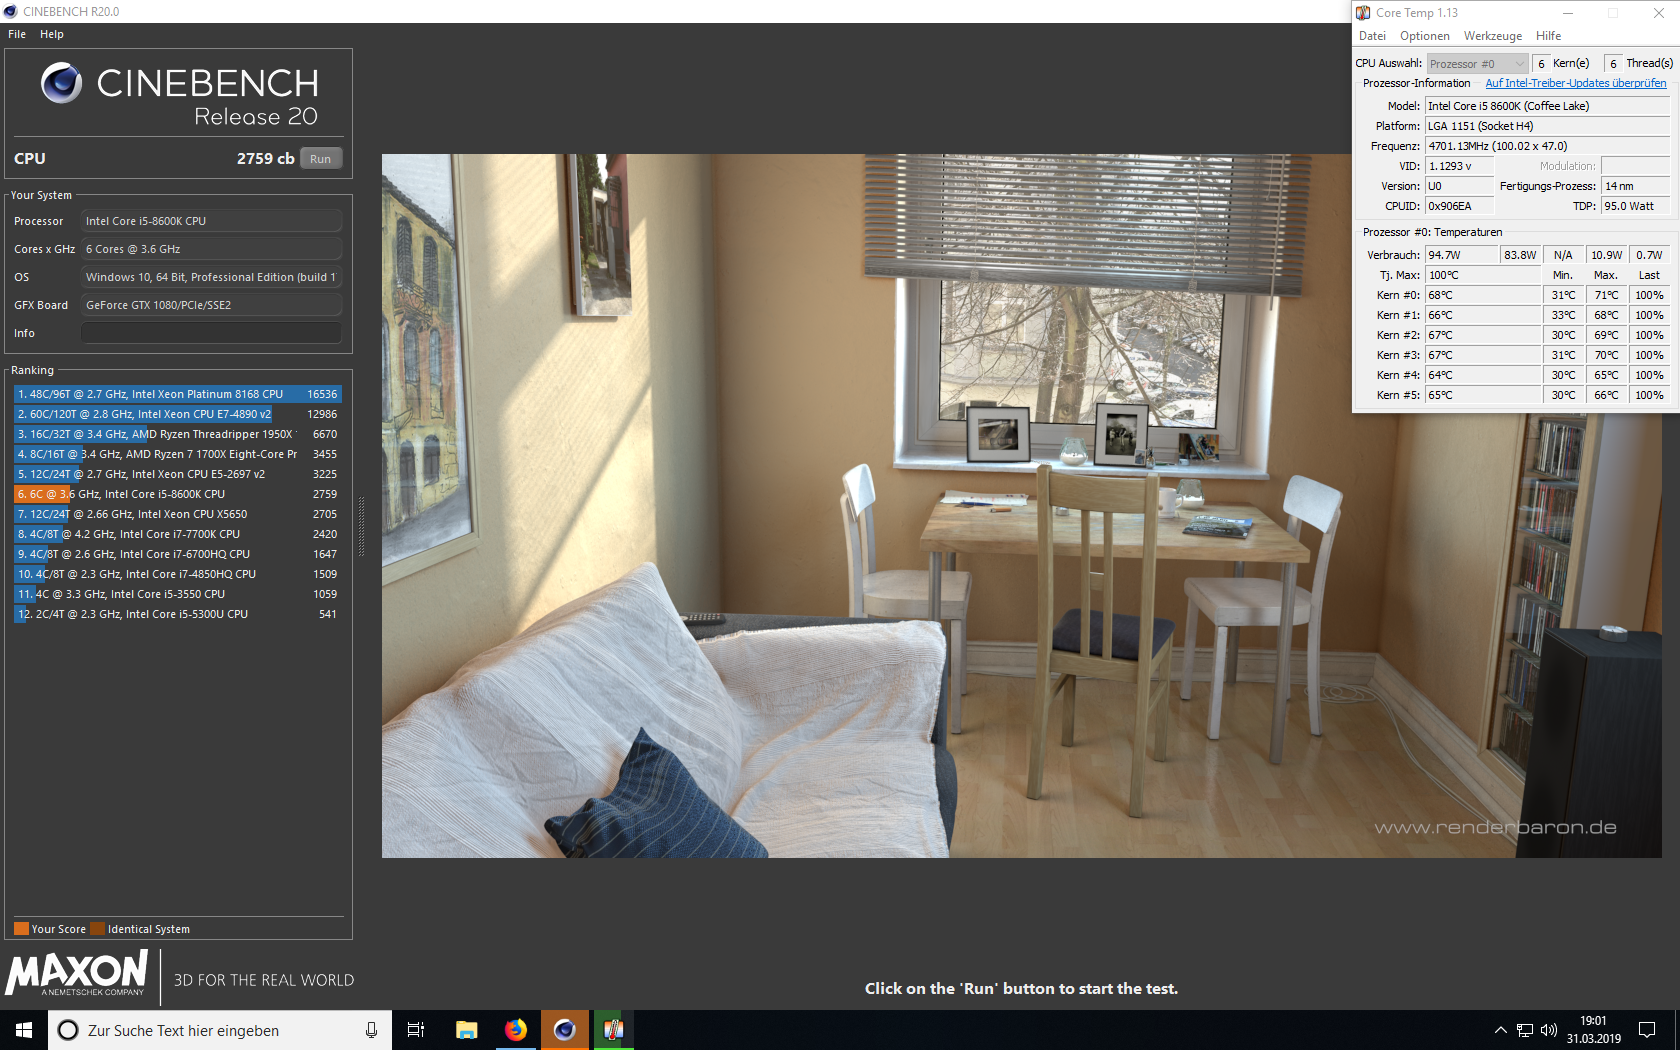Click the search box microphone icon

(x=371, y=1030)
